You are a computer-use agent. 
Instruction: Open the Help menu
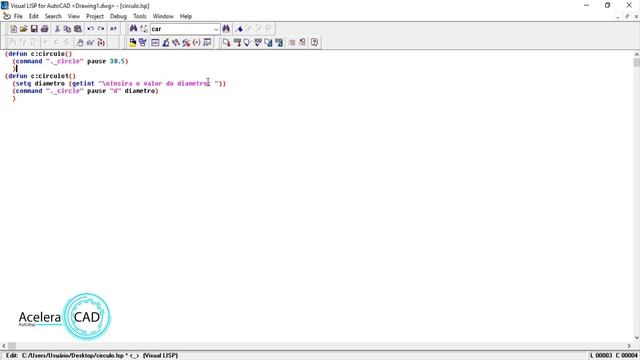(x=186, y=16)
